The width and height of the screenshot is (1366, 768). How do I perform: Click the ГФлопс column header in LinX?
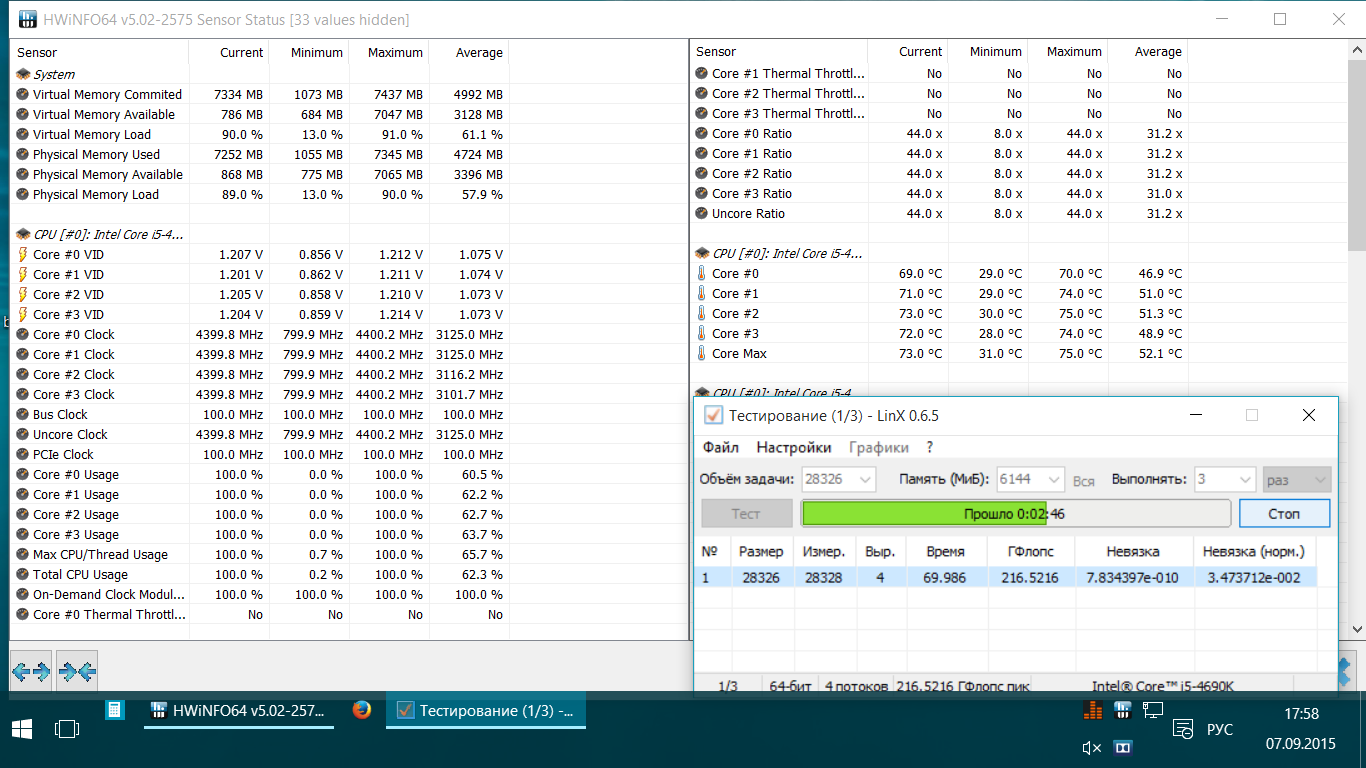pos(1031,551)
